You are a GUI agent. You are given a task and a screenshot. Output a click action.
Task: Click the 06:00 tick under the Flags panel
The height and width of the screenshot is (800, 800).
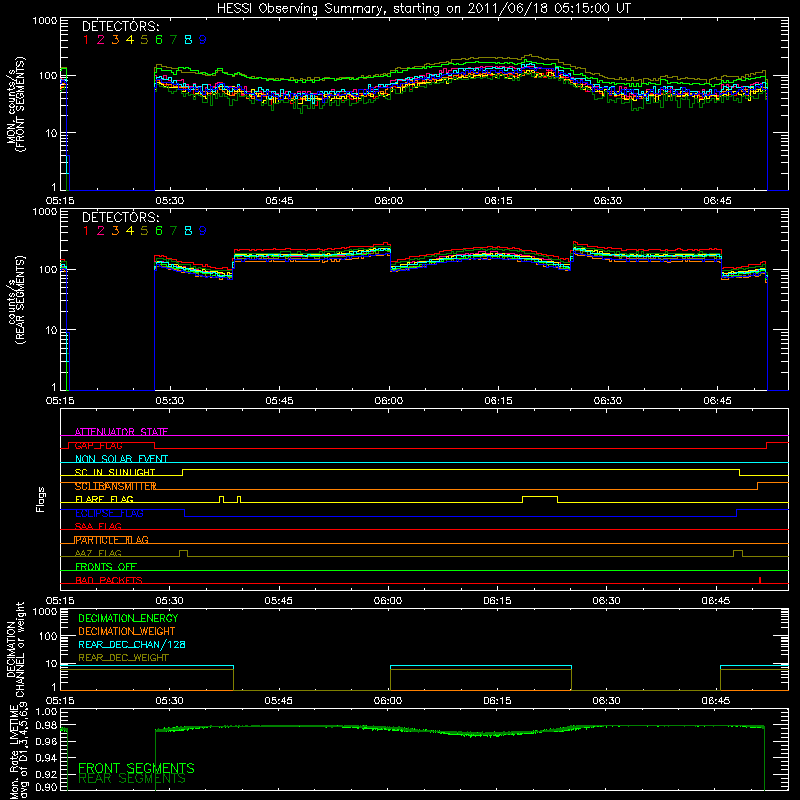[x=388, y=601]
